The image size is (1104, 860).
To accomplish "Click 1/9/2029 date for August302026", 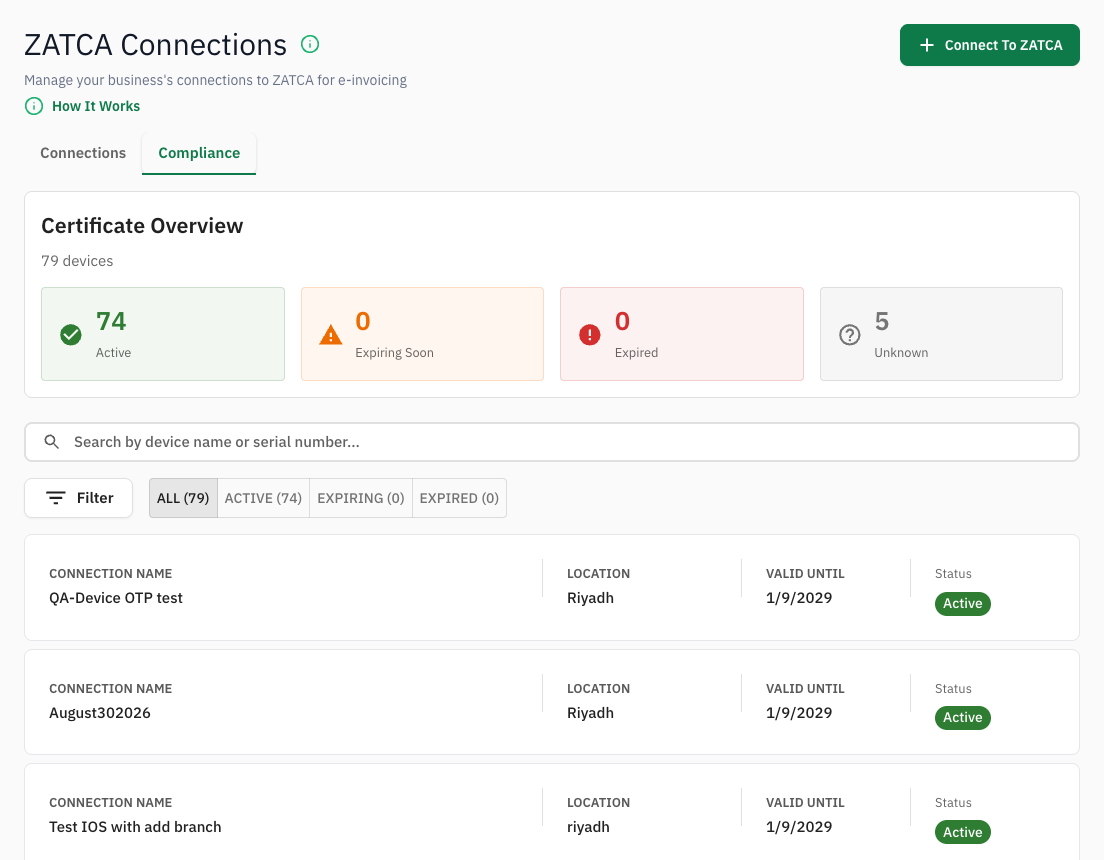I will click(799, 713).
